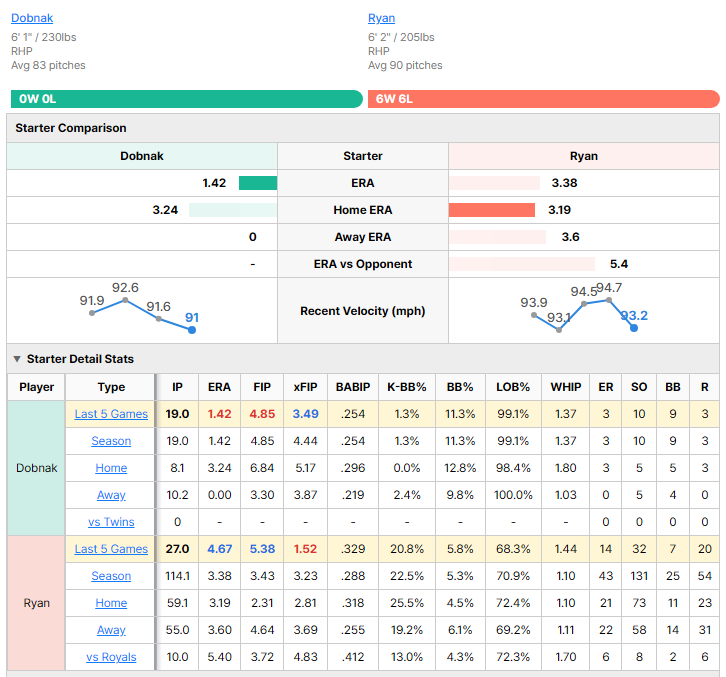The image size is (726, 677).
Task: Open Ryan's Home split link
Action: coord(111,603)
